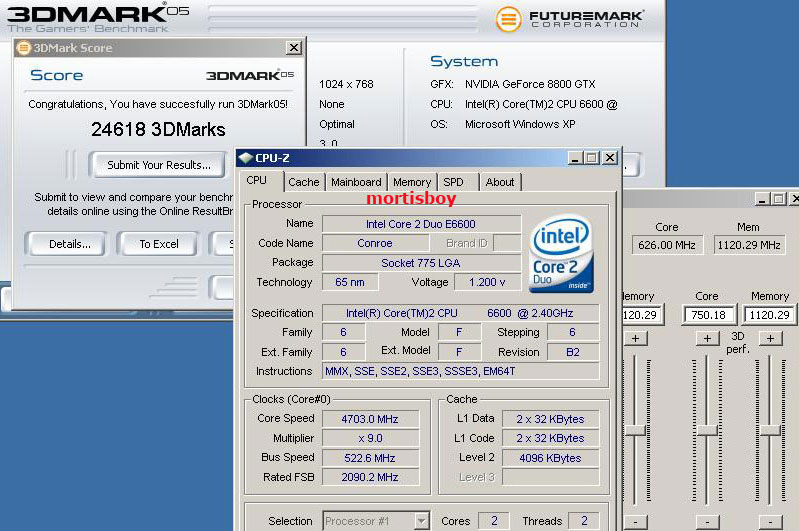Click the L1 Code 2 x 32 KBytes value
This screenshot has width=799, height=531.
coord(550,438)
